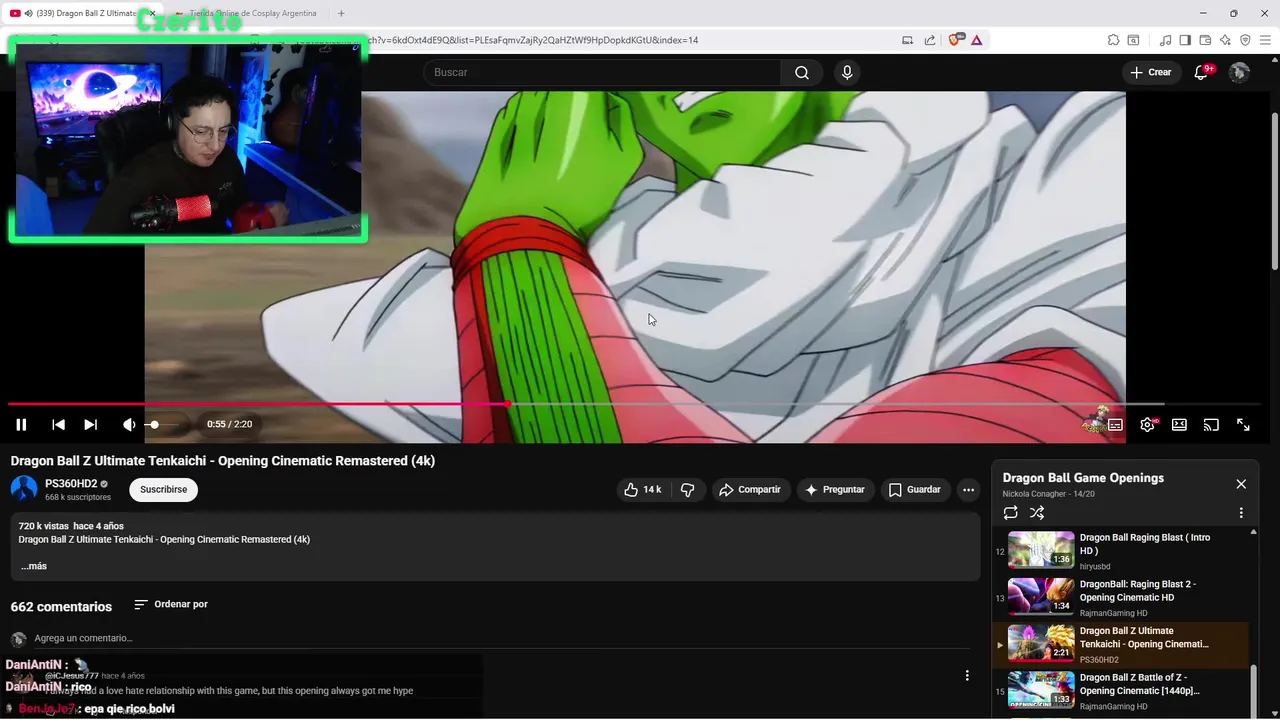Open options menu for iCJesus777 comment
The height and width of the screenshot is (720, 1280).
point(967,676)
